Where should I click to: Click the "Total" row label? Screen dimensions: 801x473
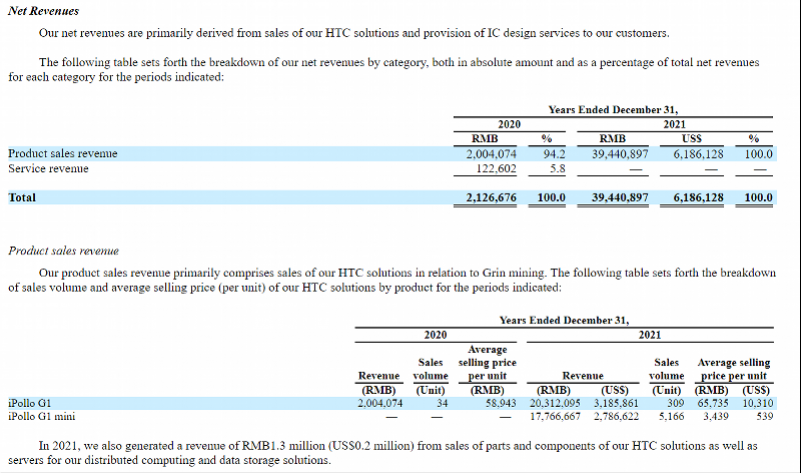(x=22, y=198)
